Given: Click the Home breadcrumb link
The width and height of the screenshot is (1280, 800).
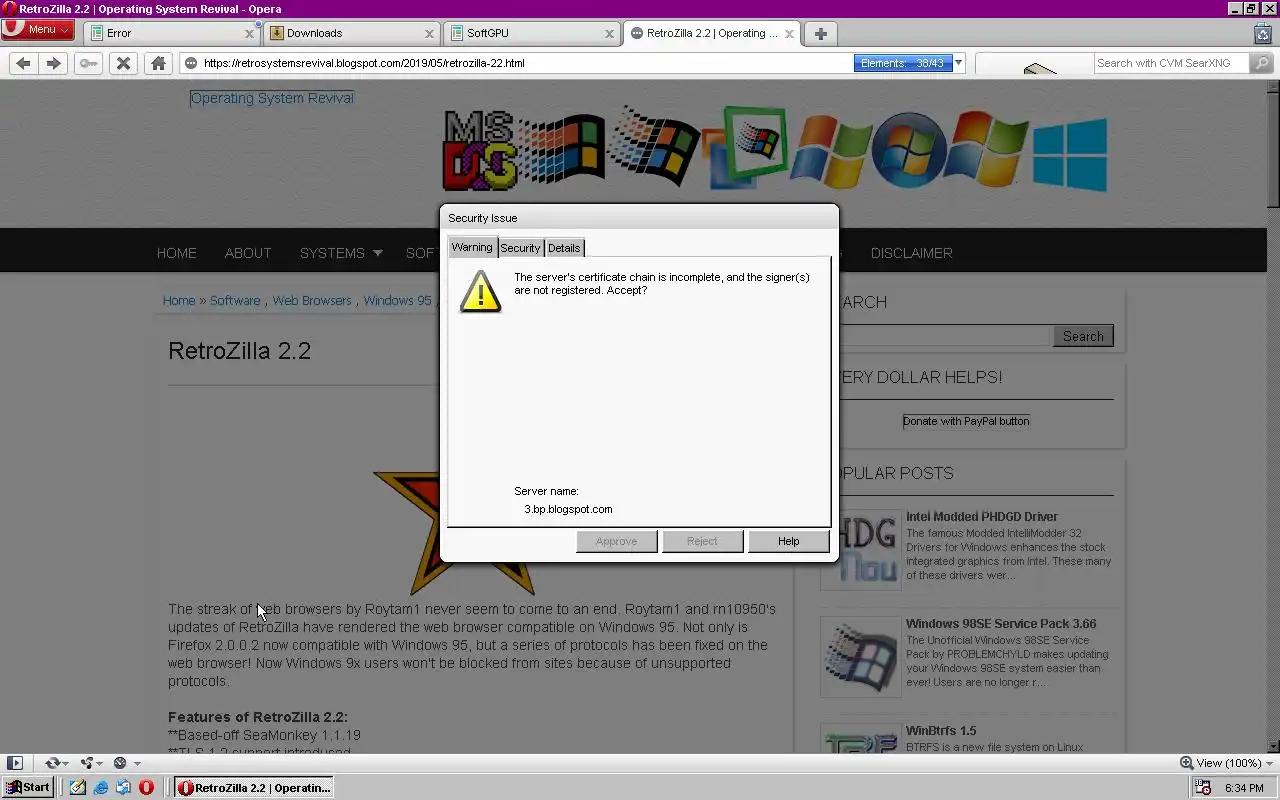Looking at the screenshot, I should coord(179,300).
